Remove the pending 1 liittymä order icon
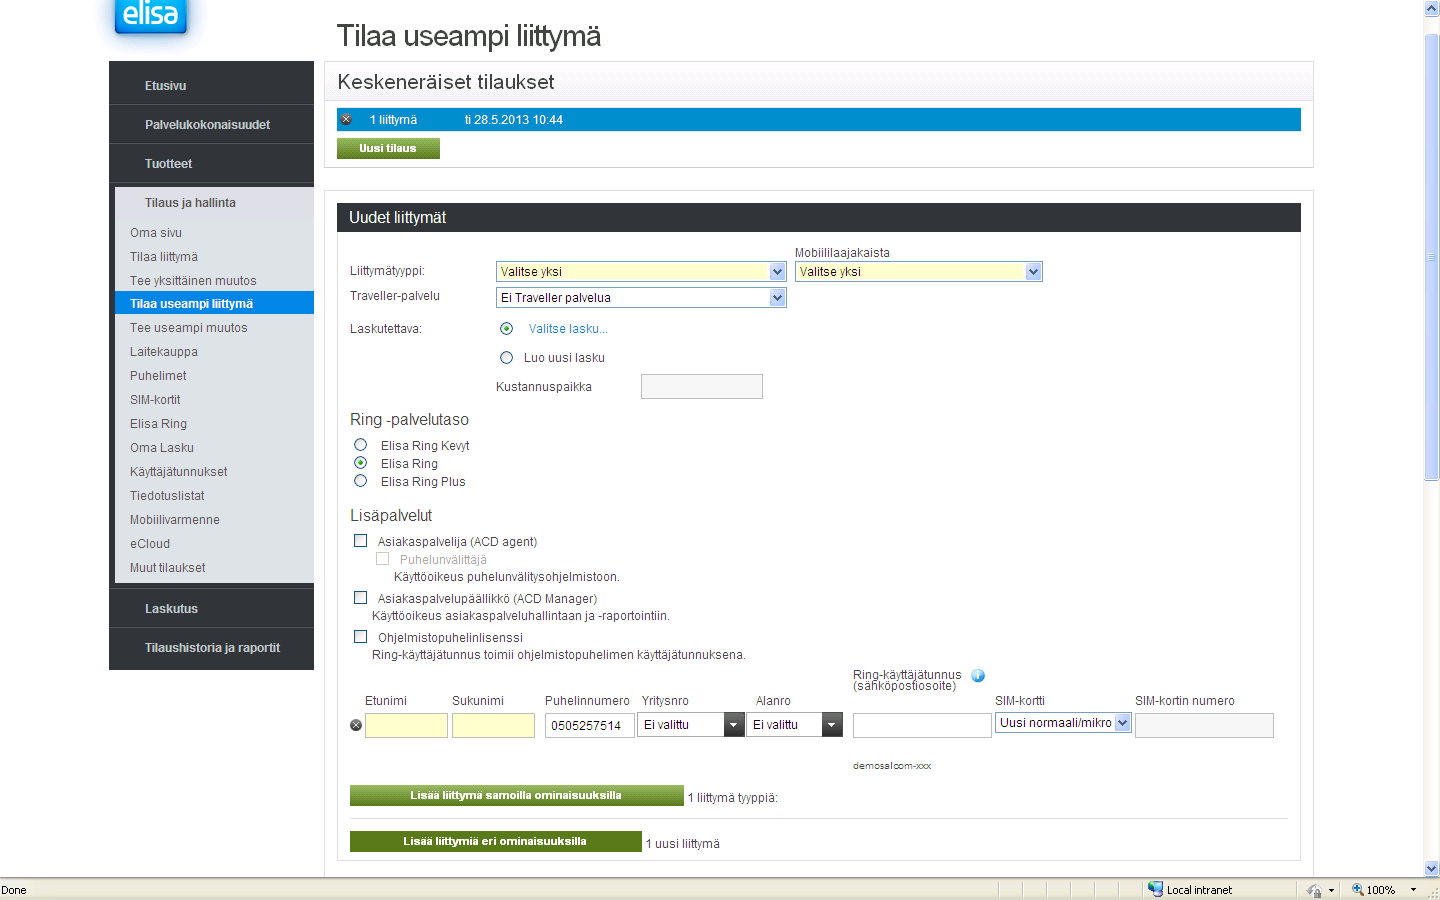1440x900 pixels. pyautogui.click(x=346, y=119)
